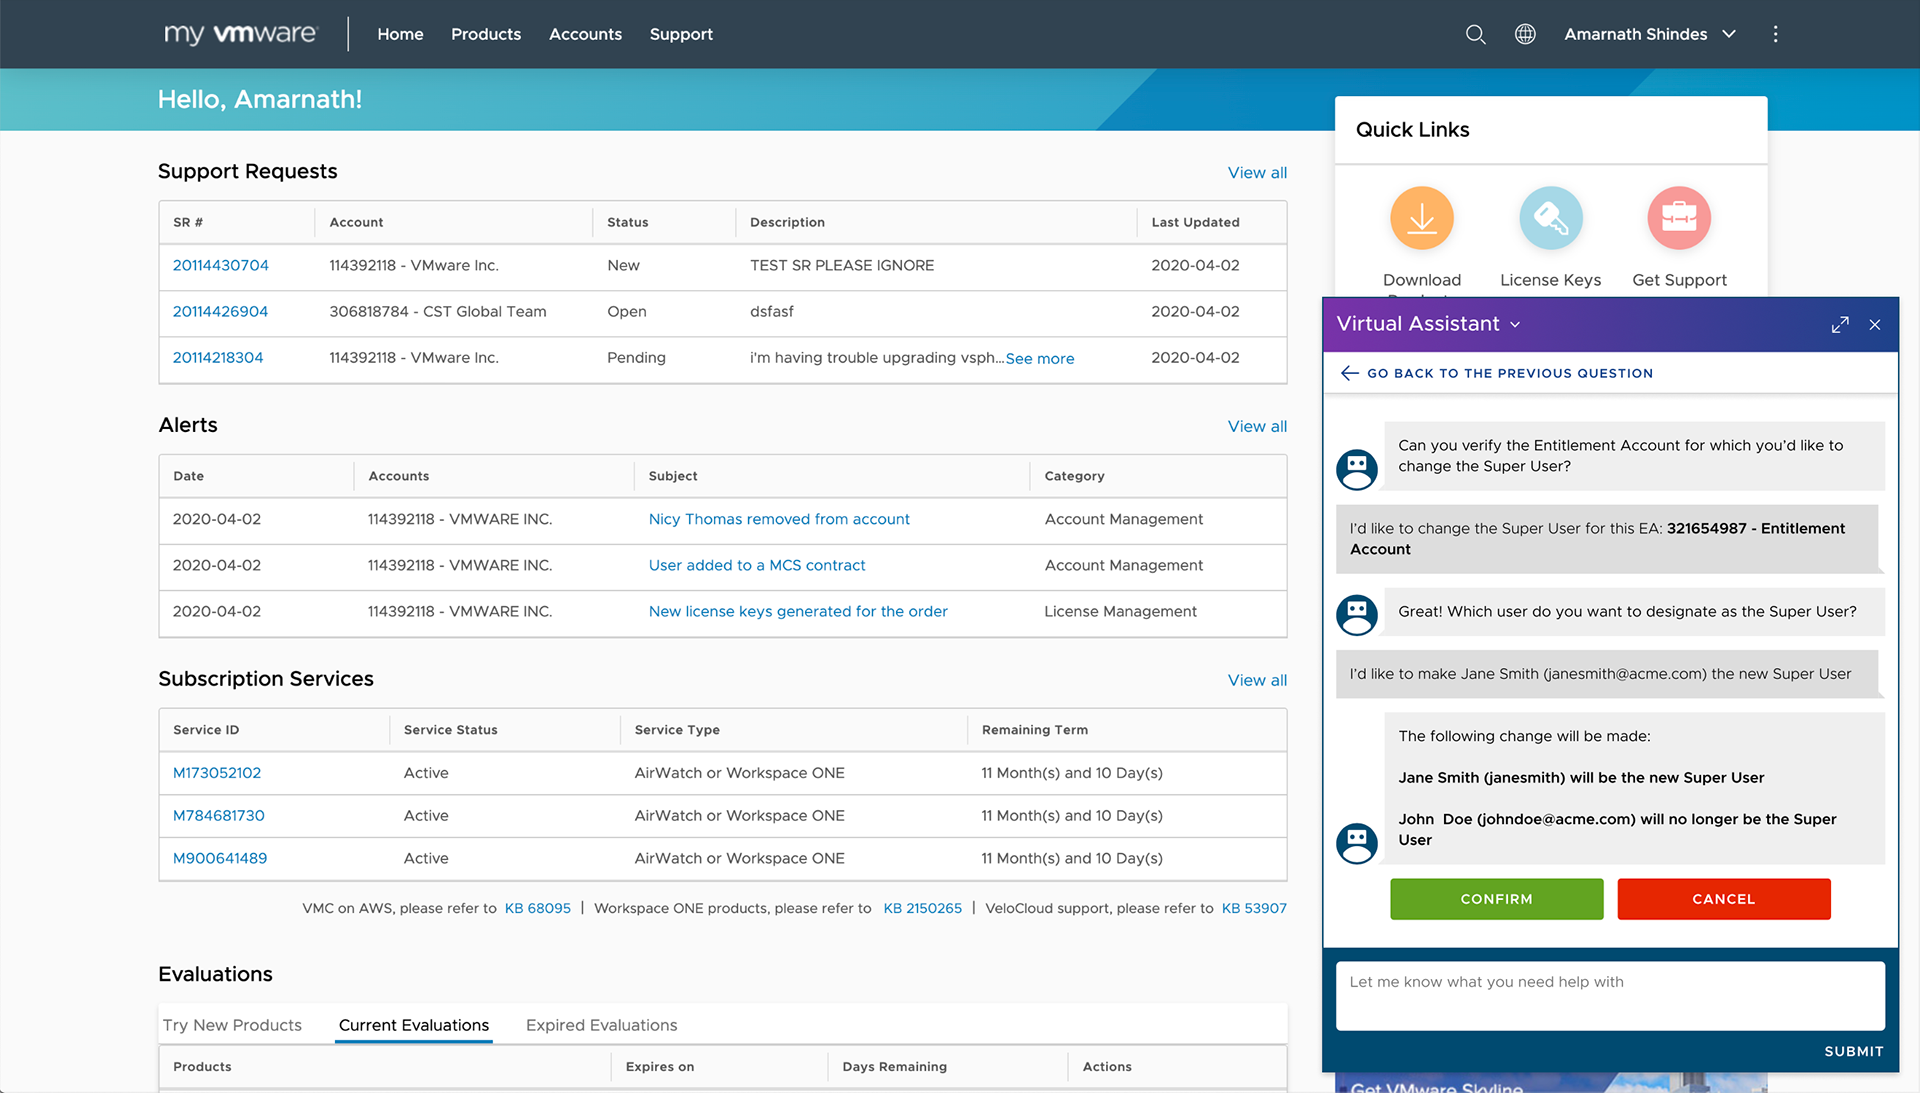Open the Accounts menu

(x=585, y=34)
